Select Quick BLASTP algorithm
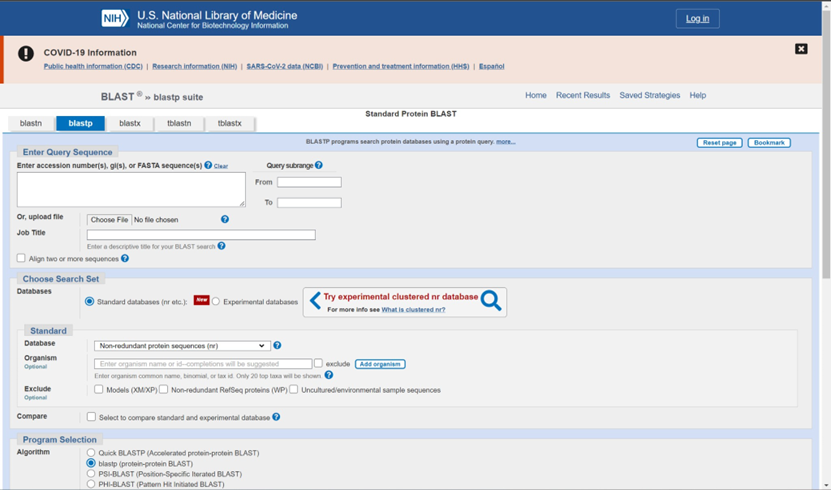 pos(91,453)
